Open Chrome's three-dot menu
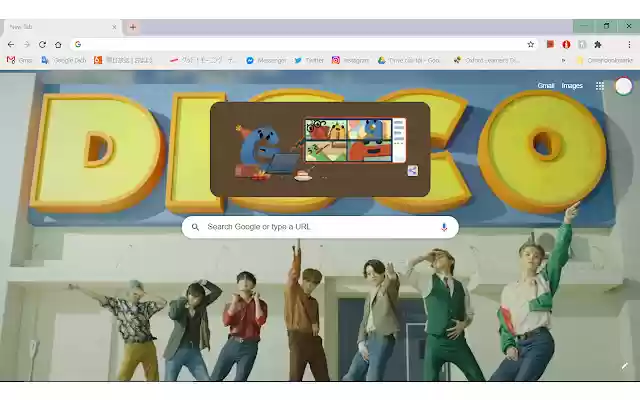The height and width of the screenshot is (400, 640). [629, 44]
